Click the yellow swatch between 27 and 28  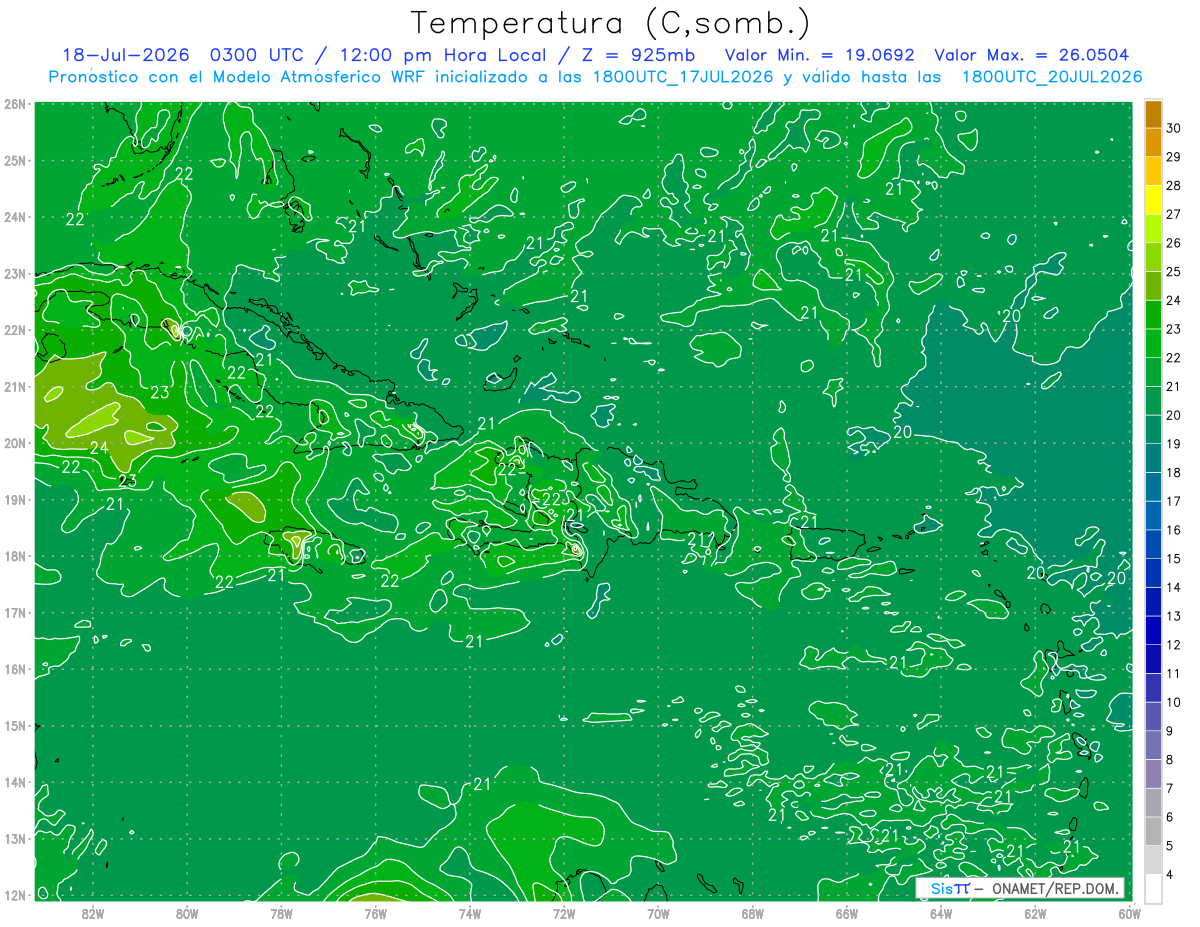point(1153,200)
